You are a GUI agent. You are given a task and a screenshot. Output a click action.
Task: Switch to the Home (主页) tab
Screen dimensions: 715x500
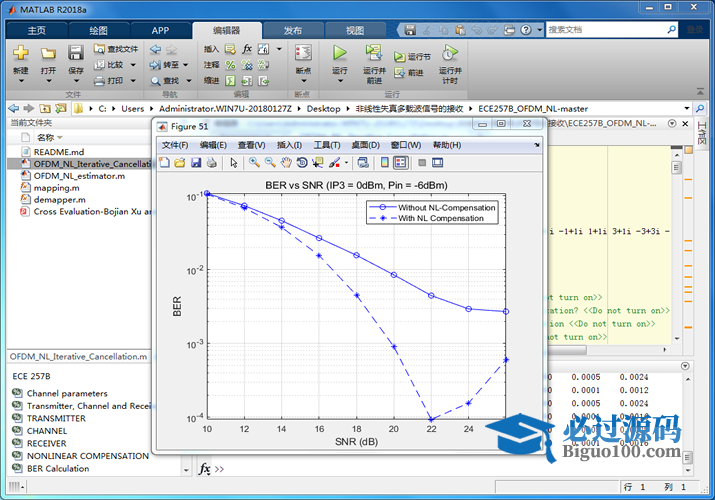click(x=36, y=31)
